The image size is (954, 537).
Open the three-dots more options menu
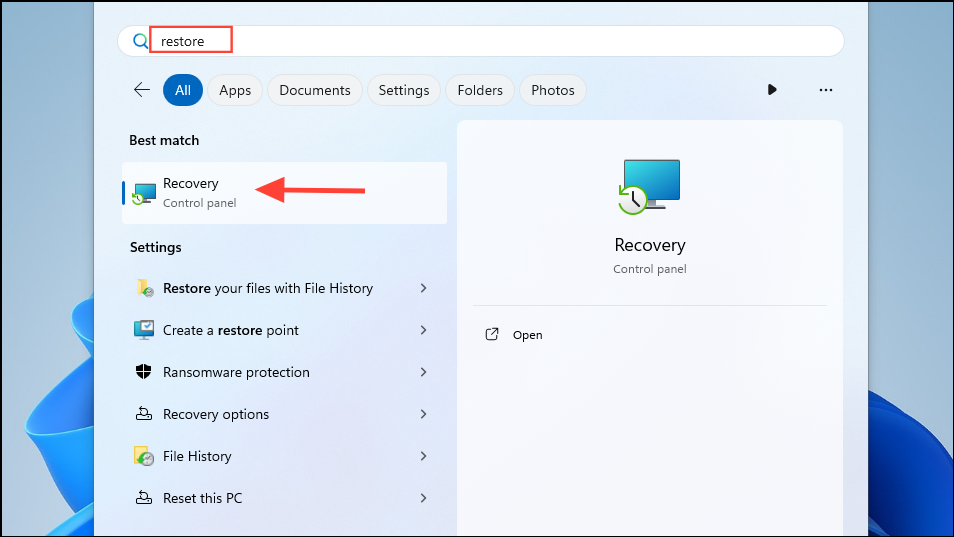826,90
